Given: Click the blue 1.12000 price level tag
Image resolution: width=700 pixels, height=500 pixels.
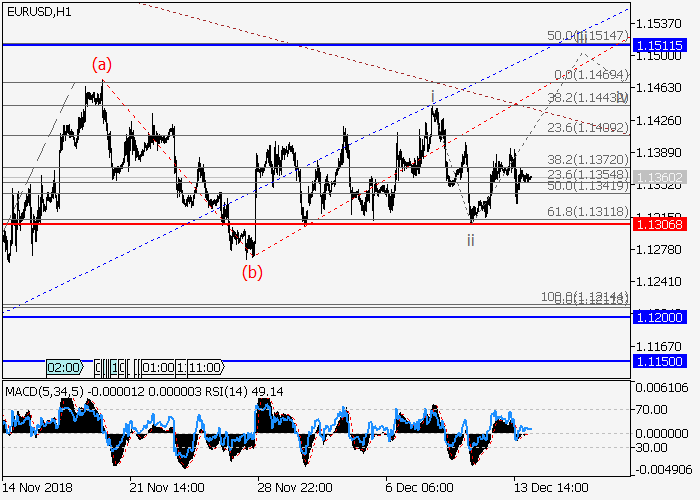Looking at the screenshot, I should (x=658, y=316).
